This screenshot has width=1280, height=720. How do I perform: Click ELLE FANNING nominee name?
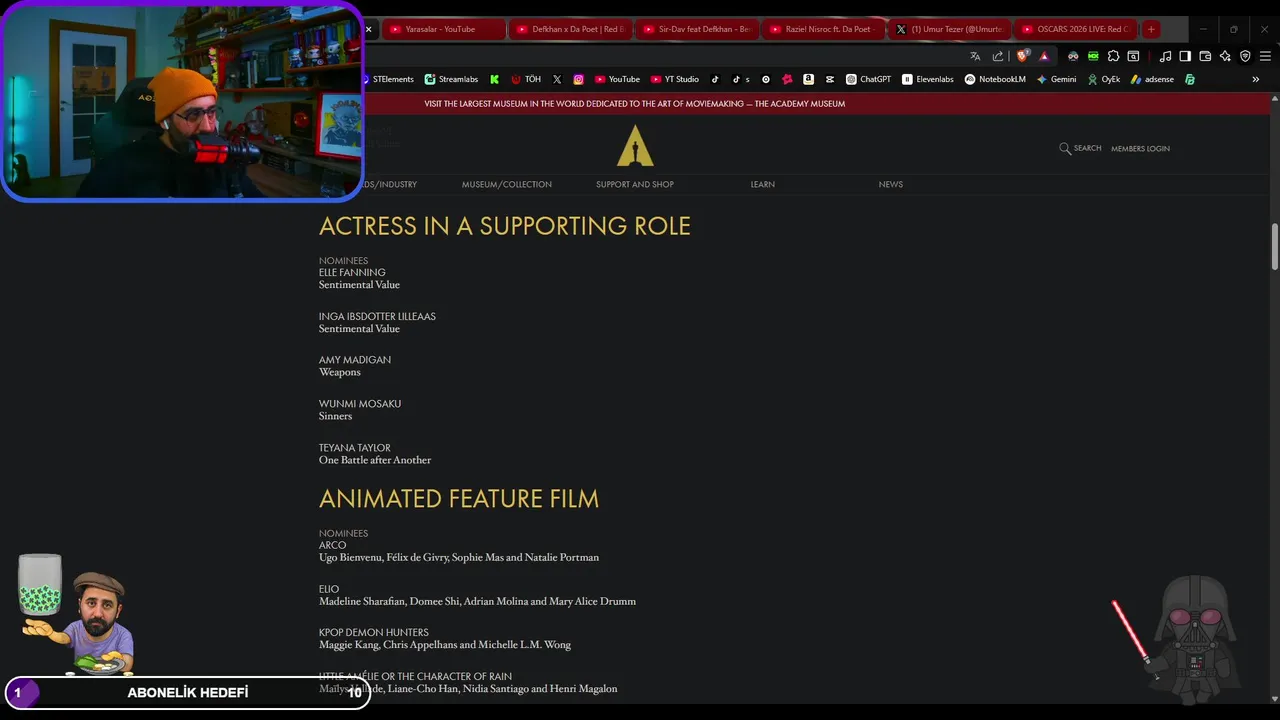[352, 272]
